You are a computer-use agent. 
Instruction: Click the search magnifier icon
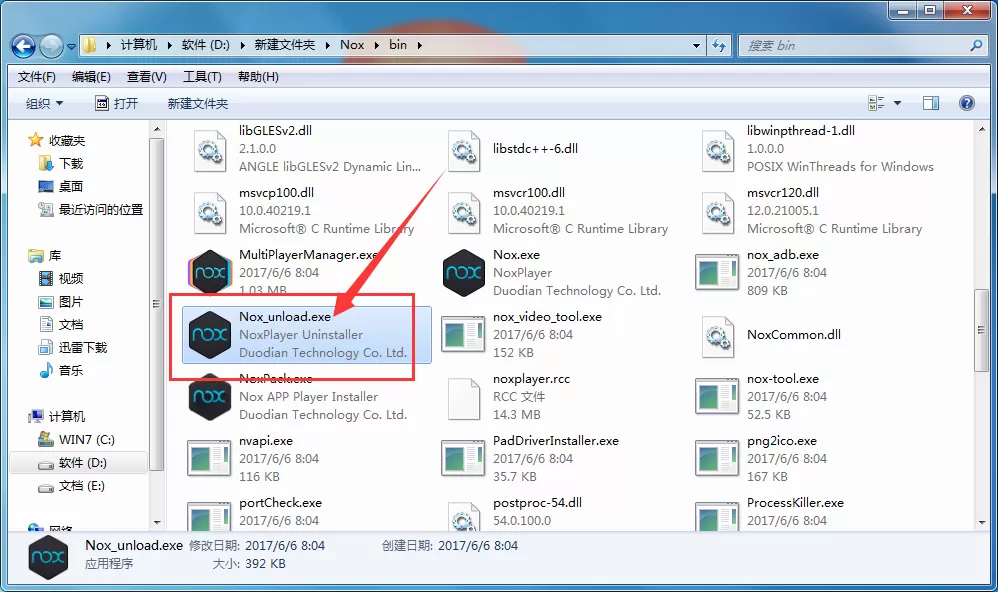point(976,45)
